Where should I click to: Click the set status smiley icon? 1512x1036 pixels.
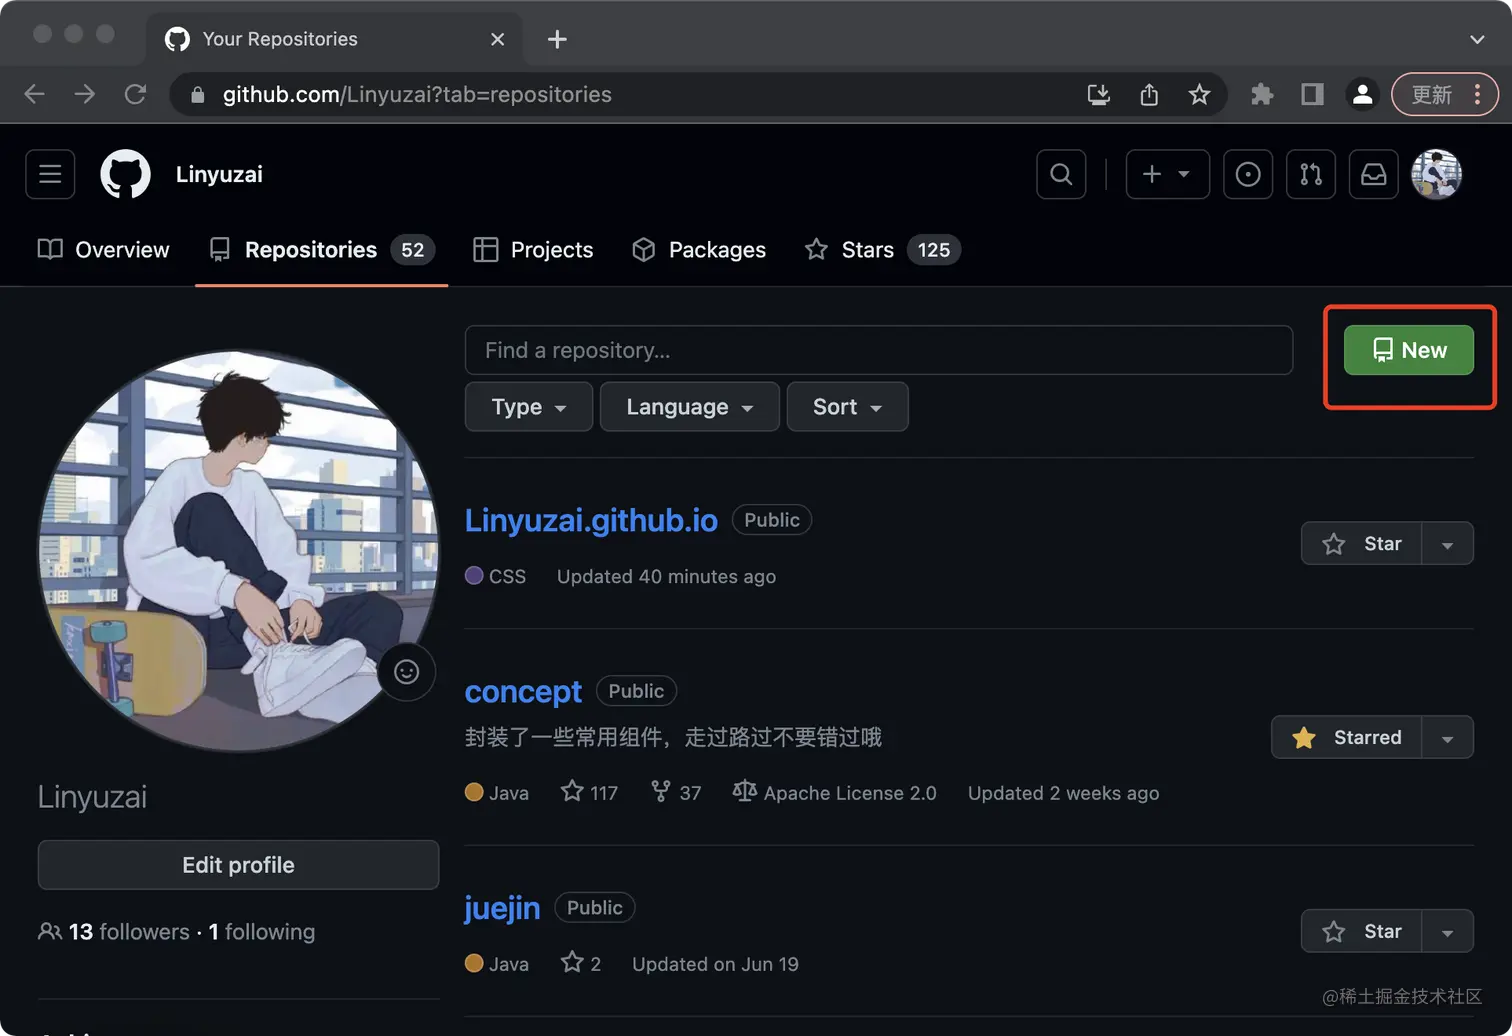pyautogui.click(x=406, y=672)
